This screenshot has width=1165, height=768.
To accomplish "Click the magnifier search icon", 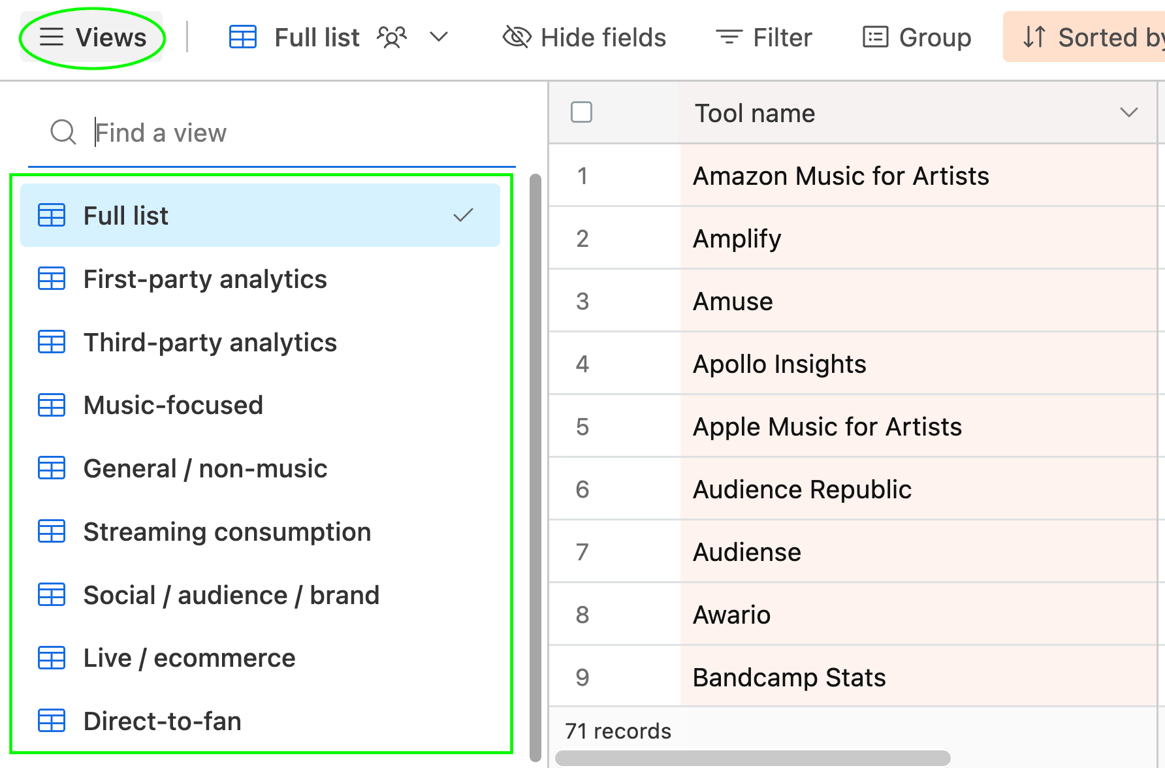I will tap(63, 132).
